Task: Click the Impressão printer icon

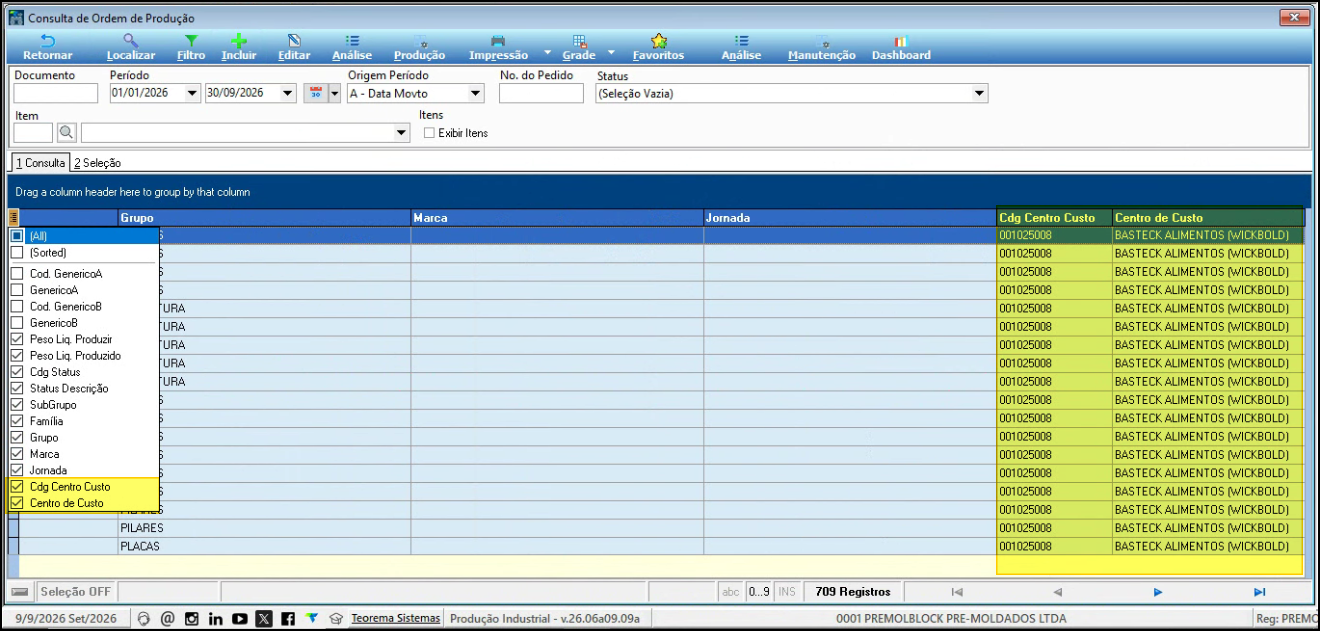Action: click(x=498, y=41)
